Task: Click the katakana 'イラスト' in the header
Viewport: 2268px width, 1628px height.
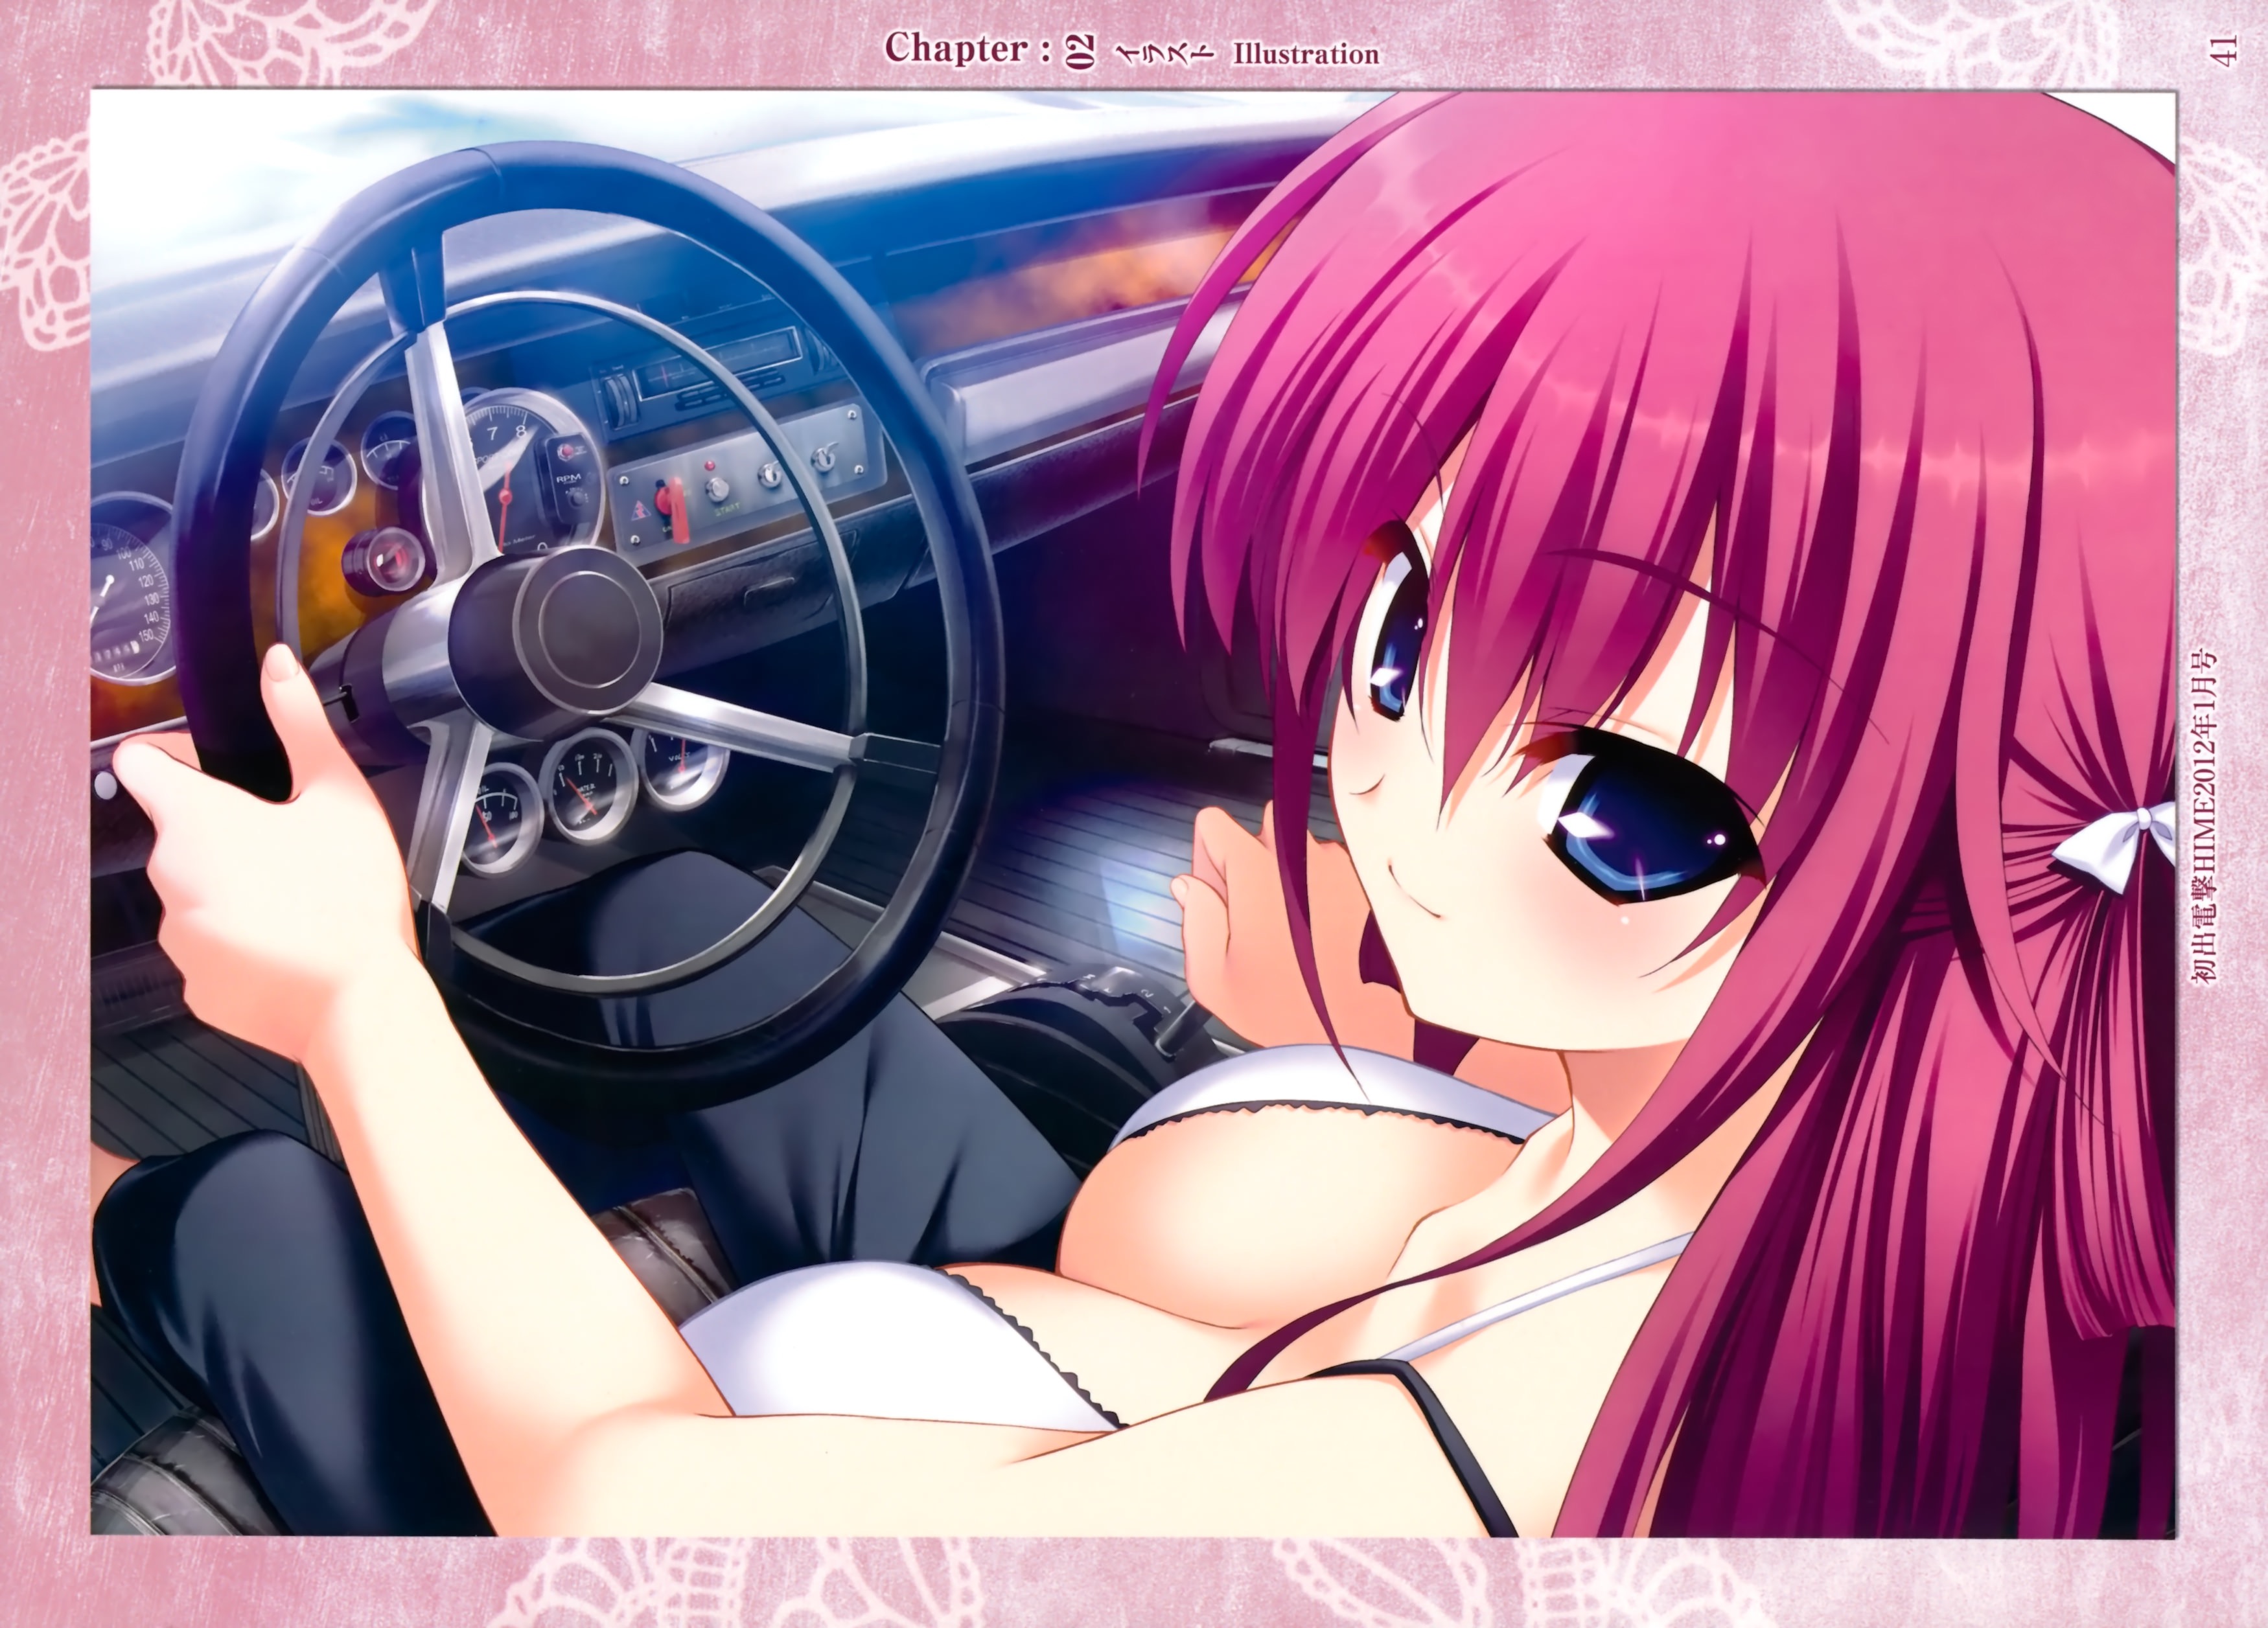Action: pyautogui.click(x=1164, y=53)
